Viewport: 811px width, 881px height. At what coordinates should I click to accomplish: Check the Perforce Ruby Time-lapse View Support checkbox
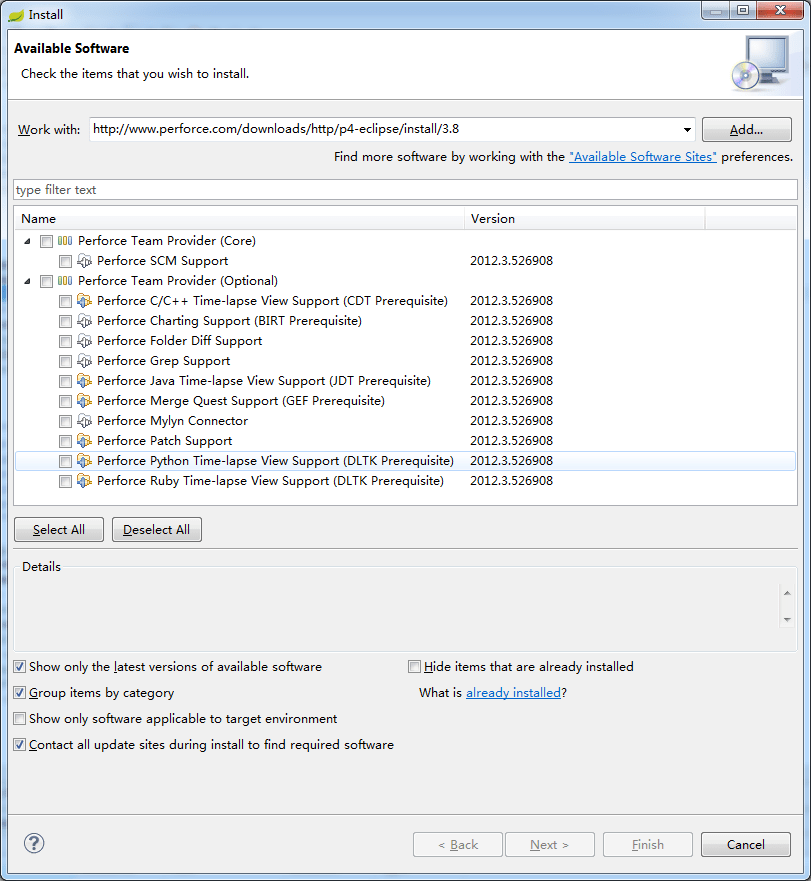(x=65, y=482)
